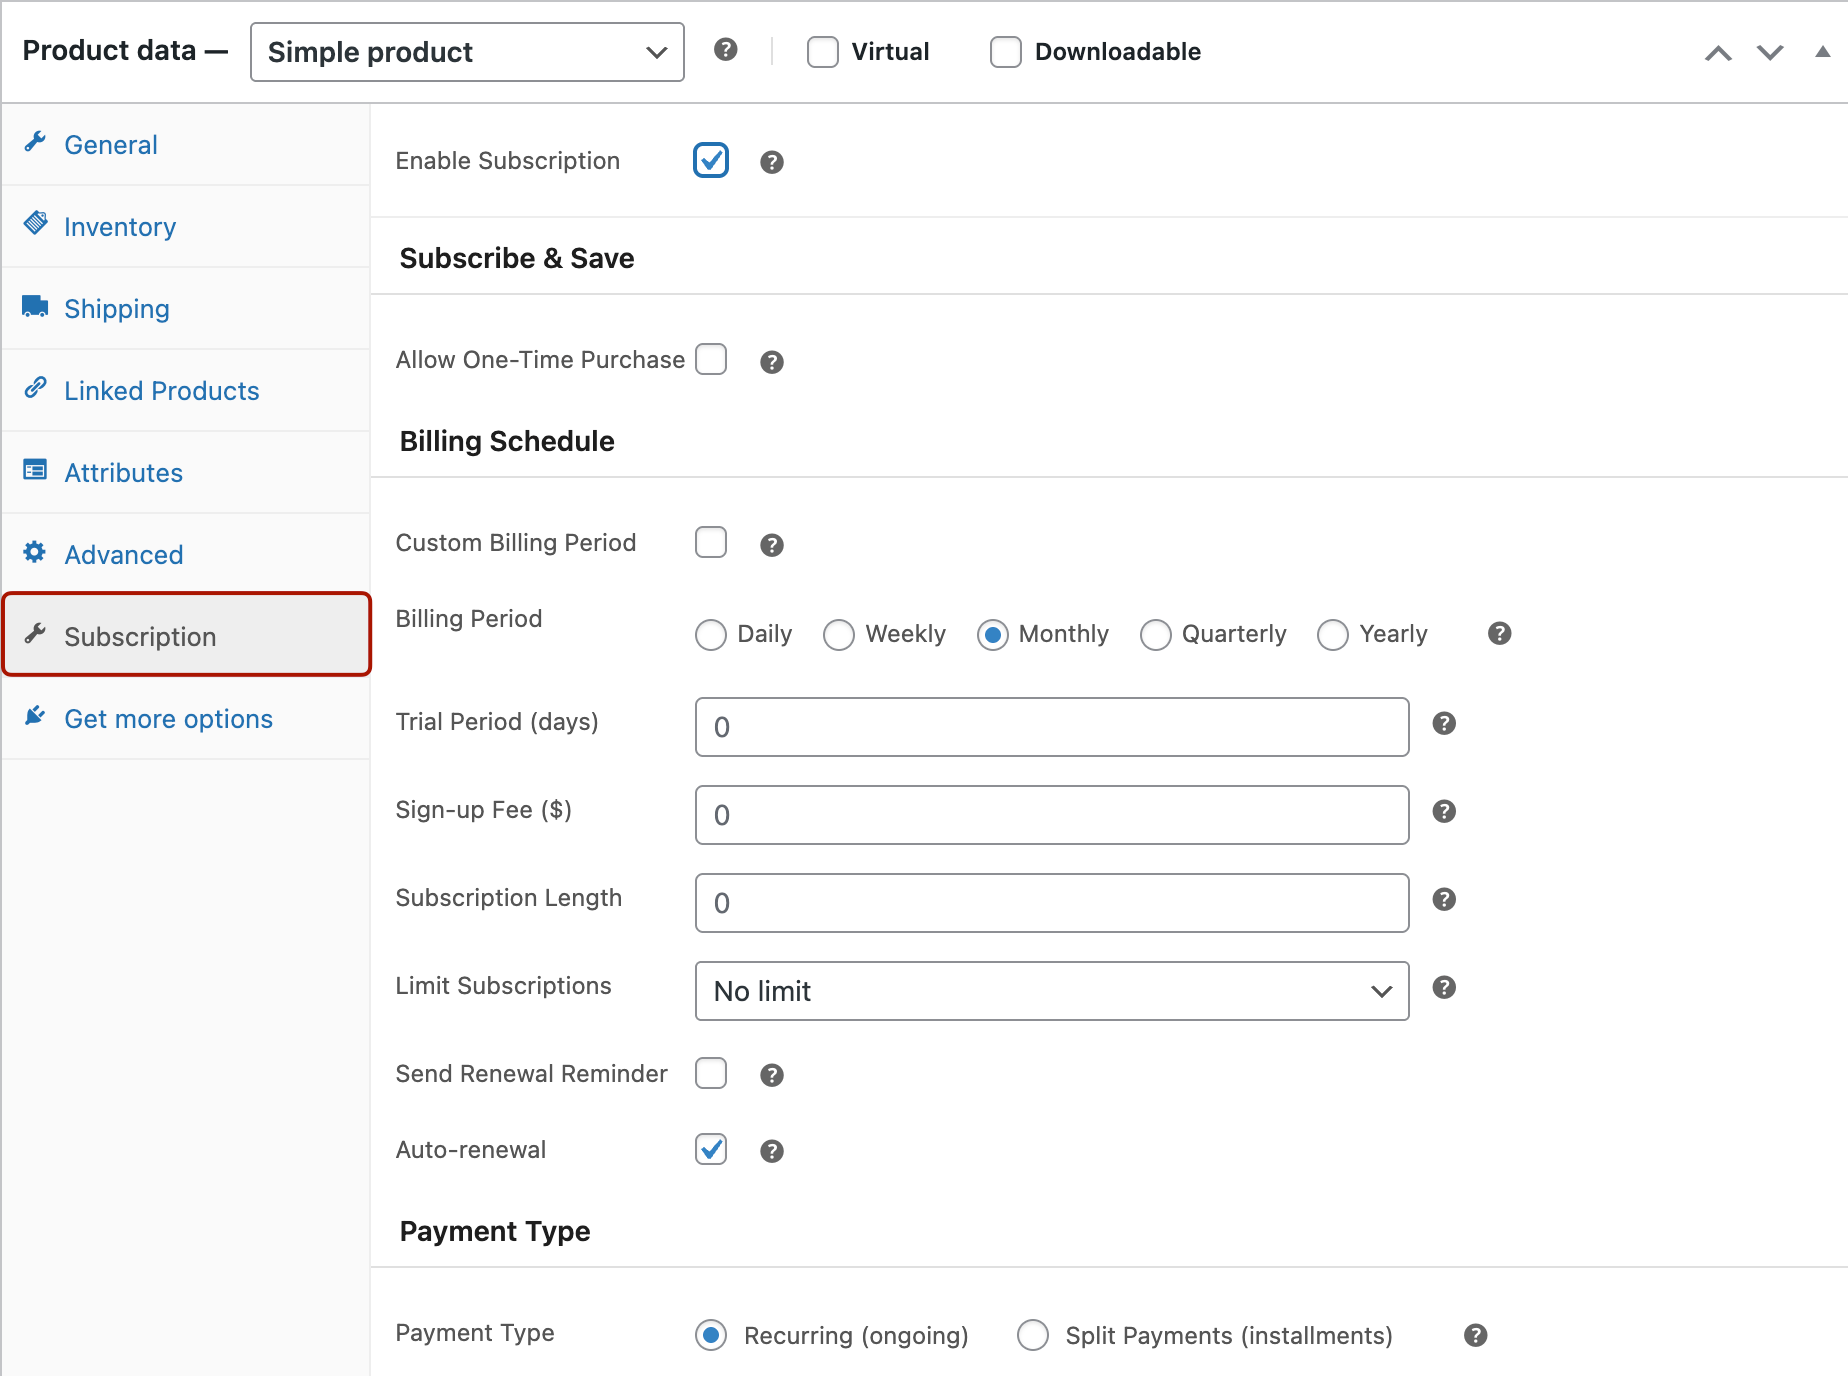Viewport: 1848px width, 1376px height.
Task: Click help icon beside Payment Type options
Action: coord(1475,1335)
